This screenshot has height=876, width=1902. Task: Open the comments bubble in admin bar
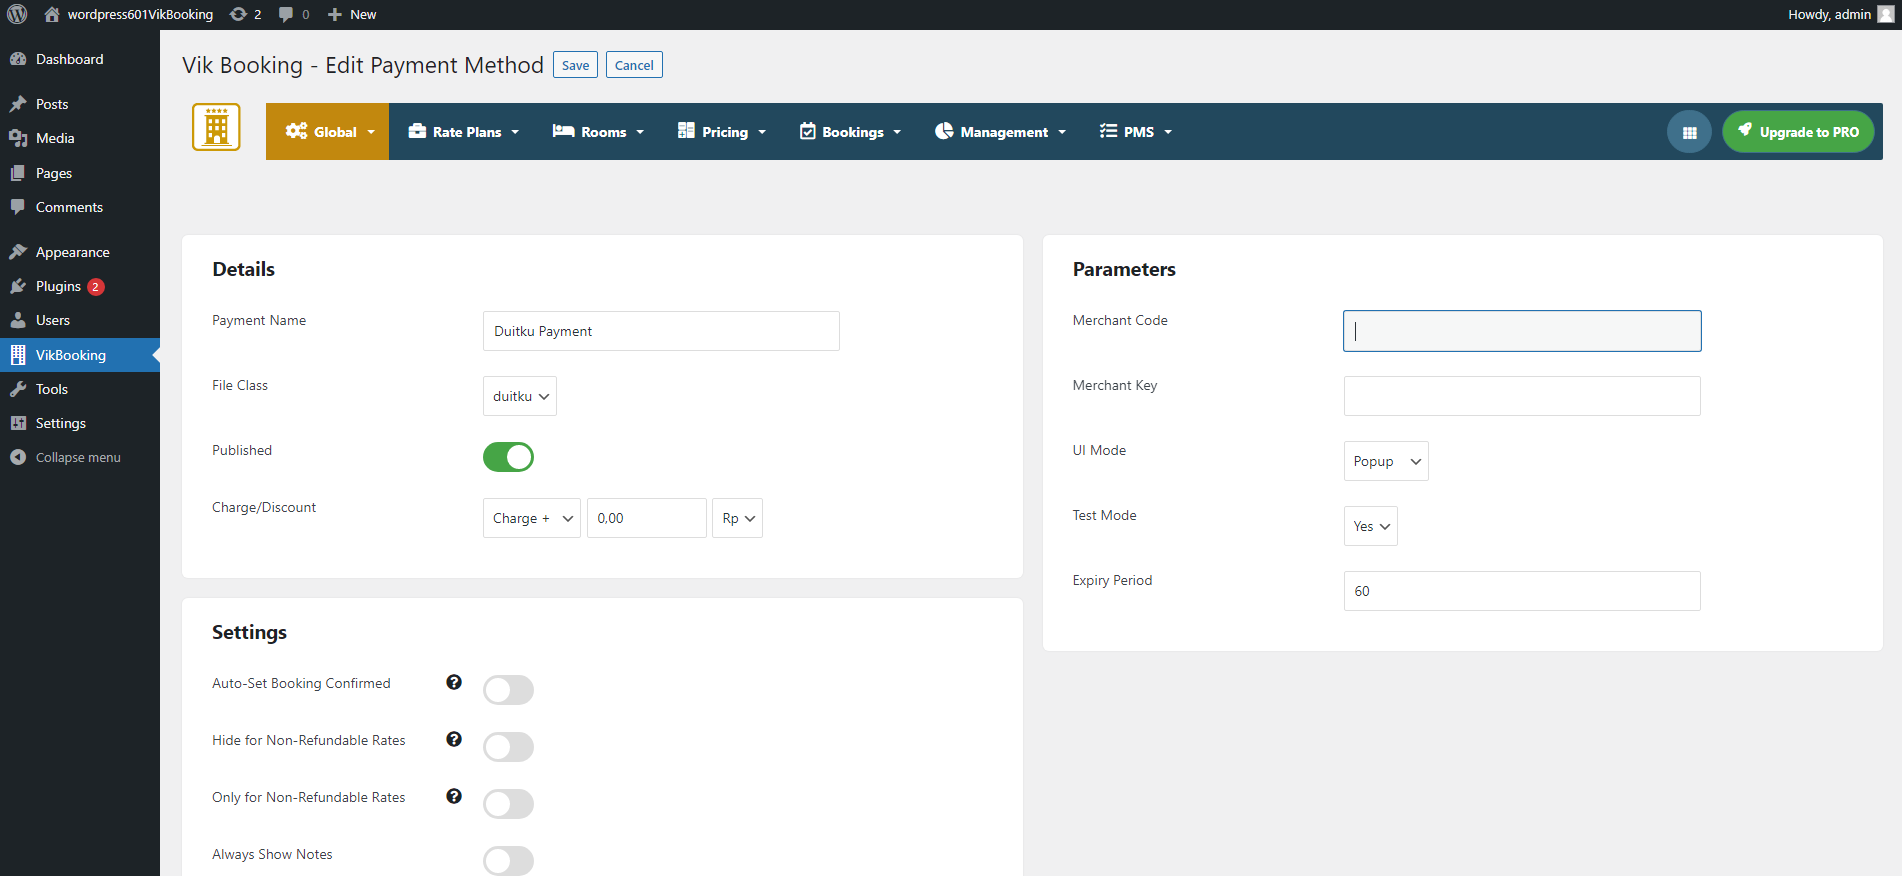tap(287, 14)
